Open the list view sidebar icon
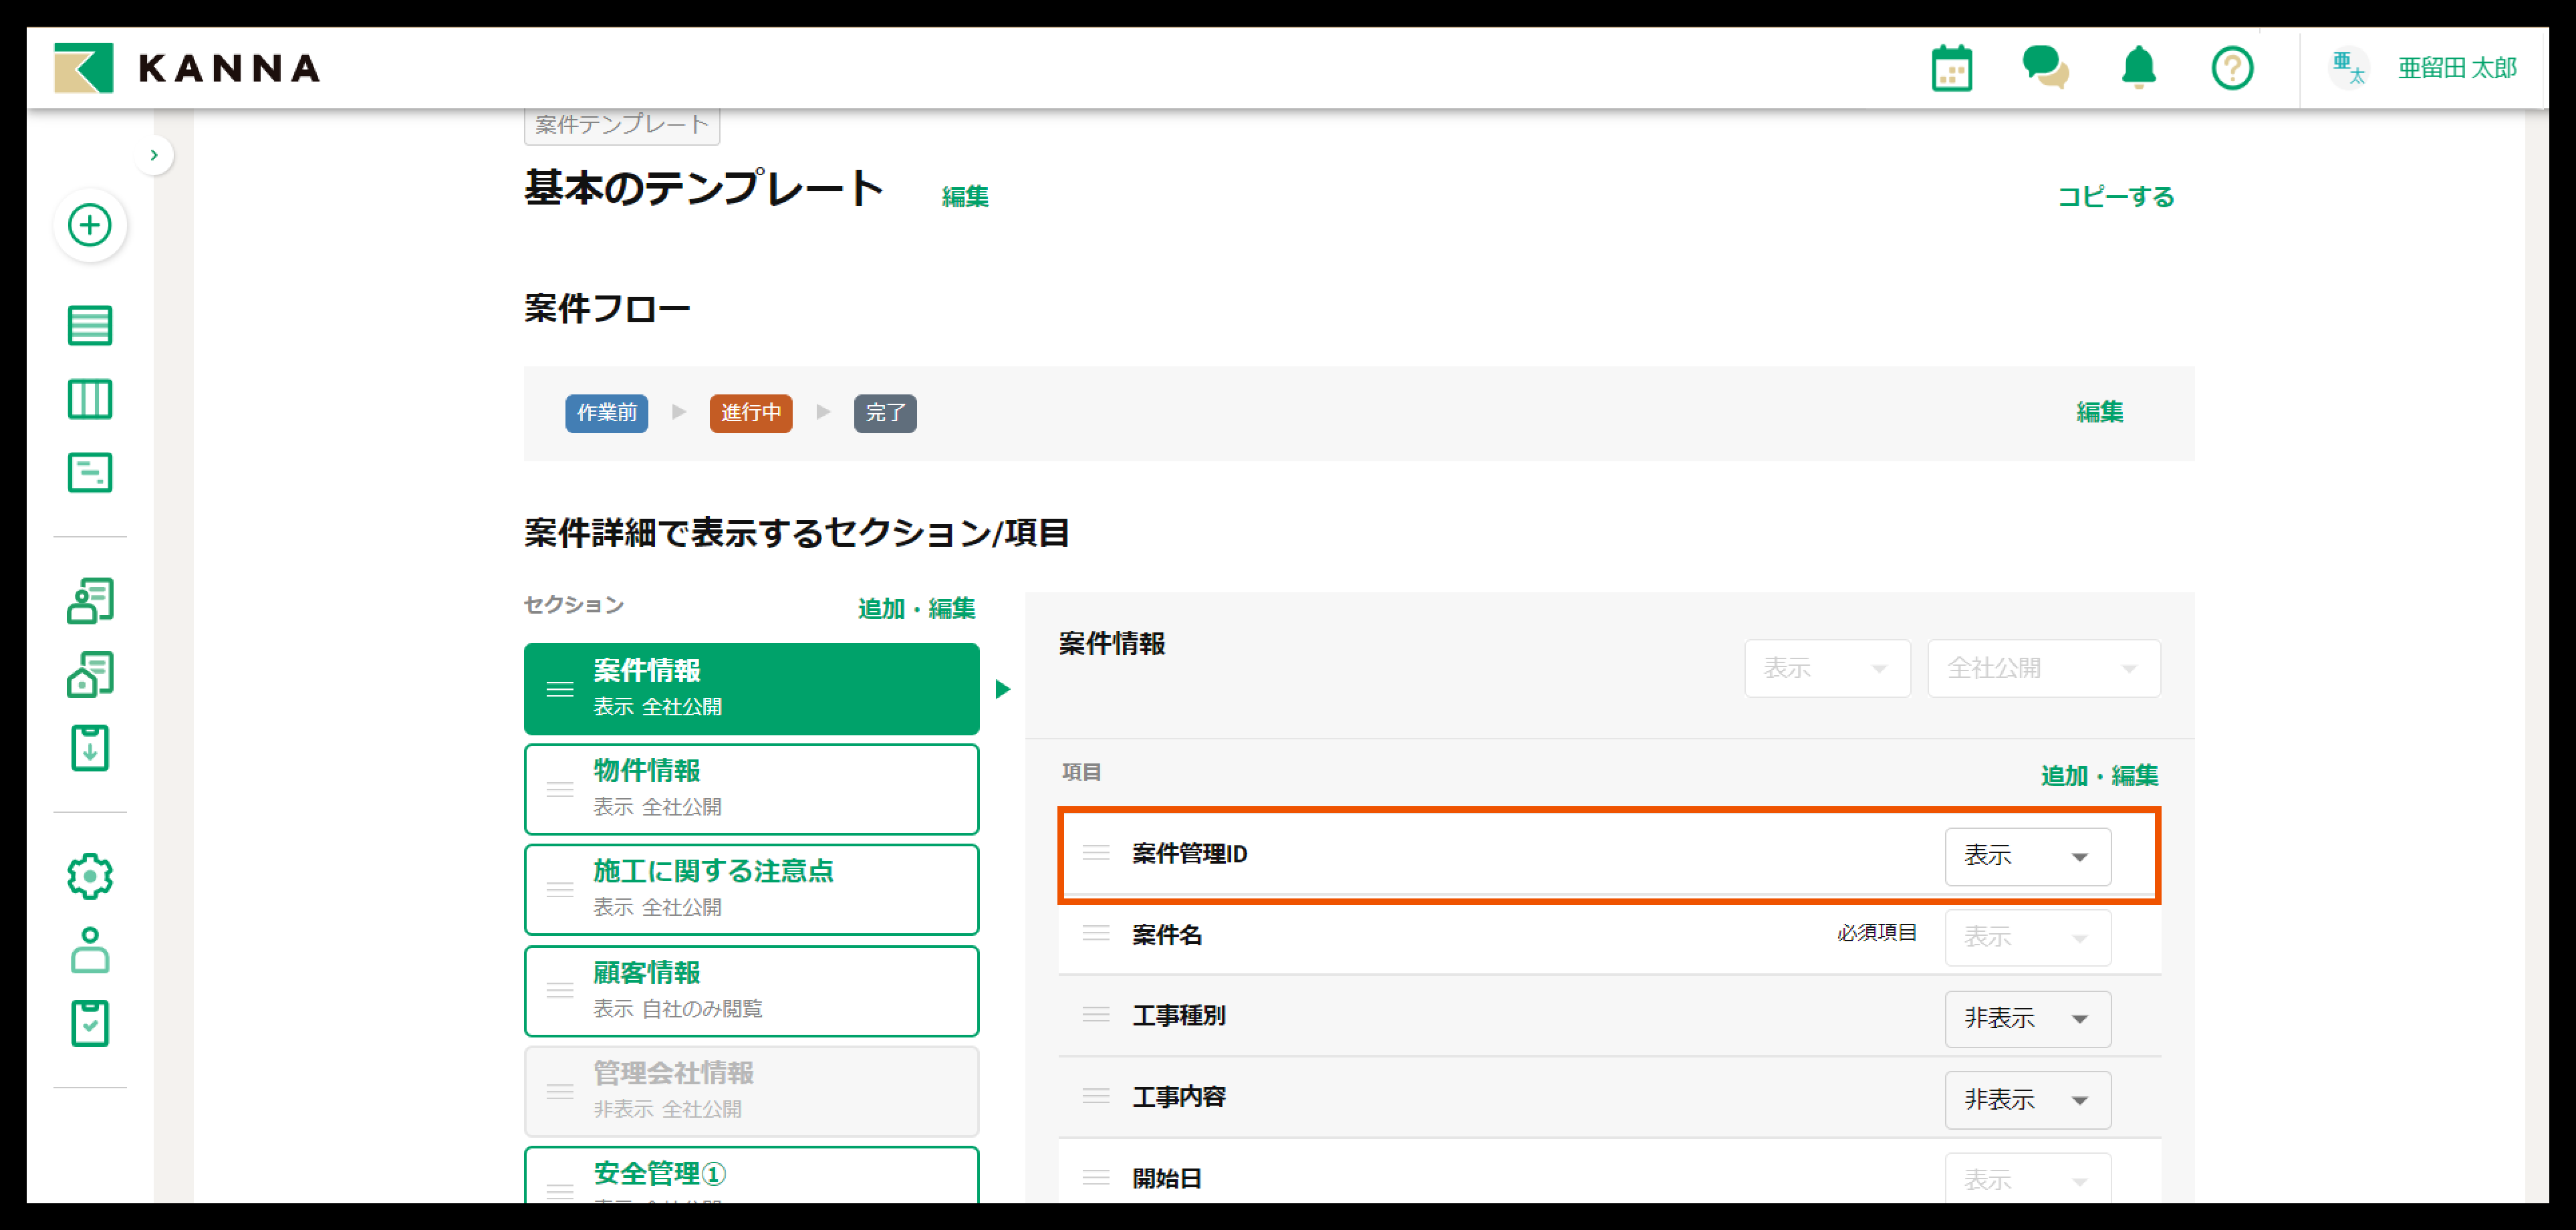The width and height of the screenshot is (2576, 1230). [x=90, y=325]
